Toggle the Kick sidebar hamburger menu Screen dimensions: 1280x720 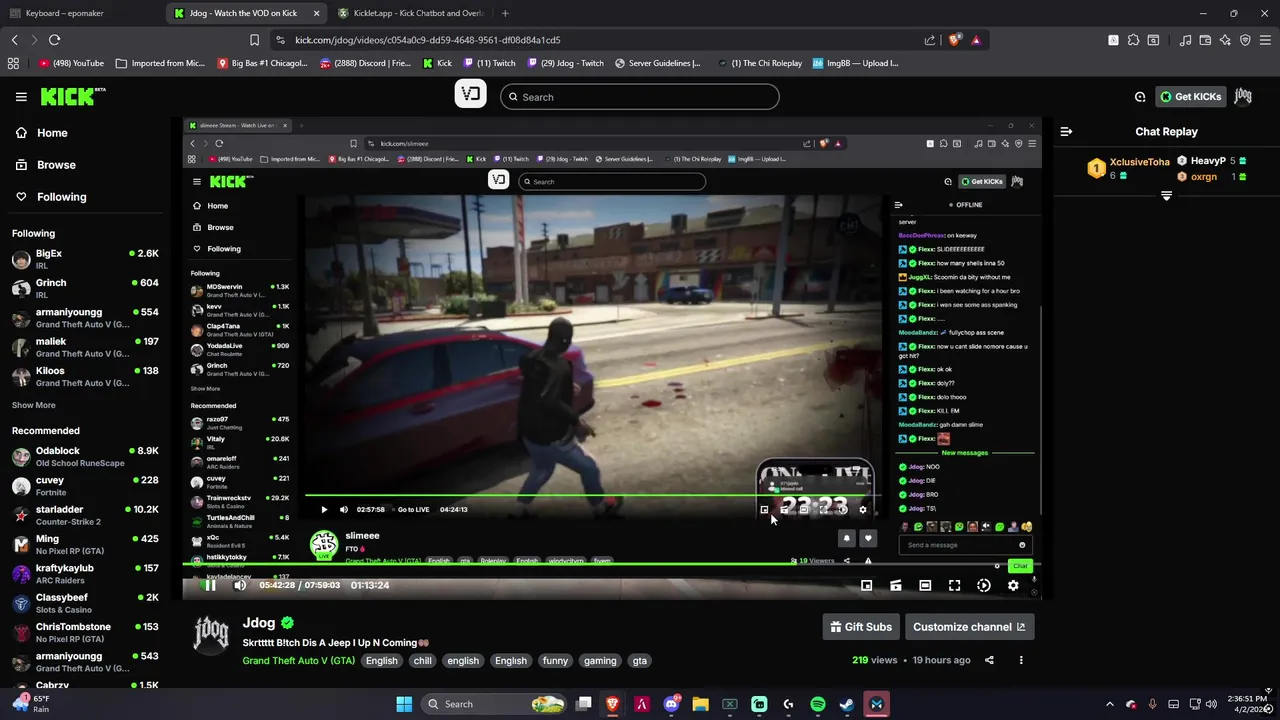21,97
